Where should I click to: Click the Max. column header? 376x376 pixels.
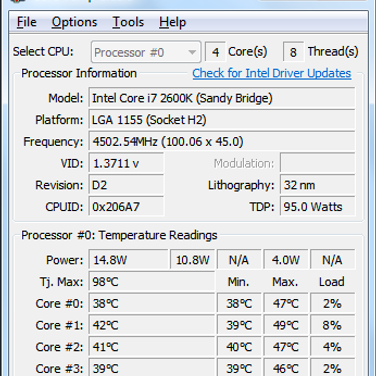coord(285,282)
